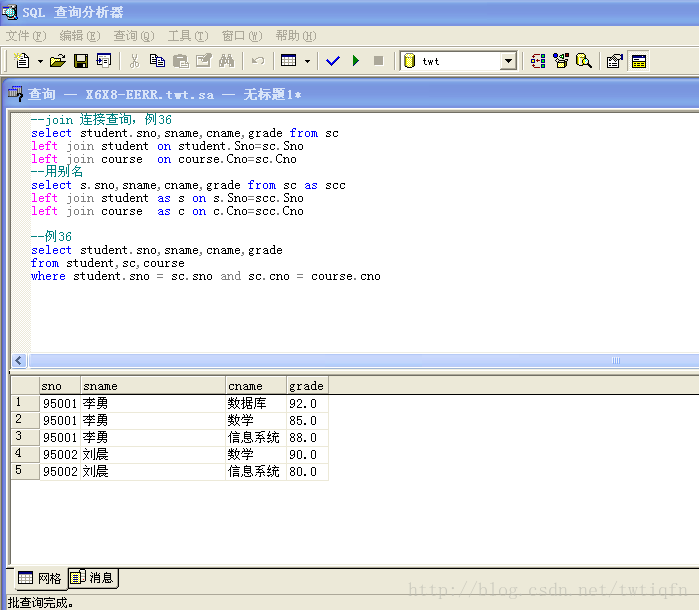Click the Object Search magnifier icon
This screenshot has width=699, height=610.
(x=584, y=61)
